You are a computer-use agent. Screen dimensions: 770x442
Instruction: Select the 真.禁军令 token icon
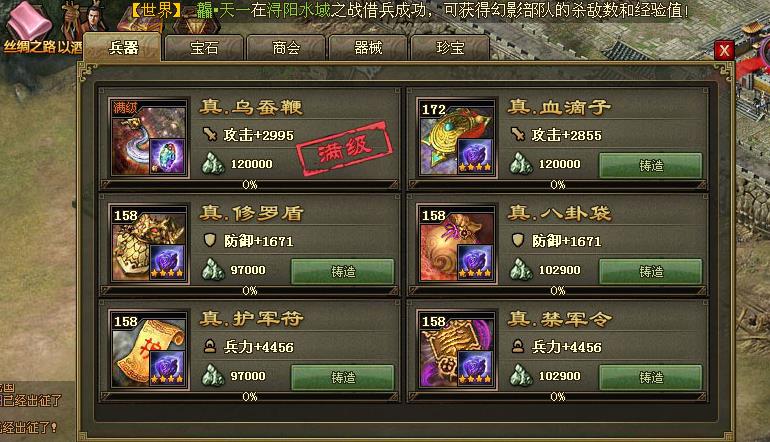click(457, 350)
